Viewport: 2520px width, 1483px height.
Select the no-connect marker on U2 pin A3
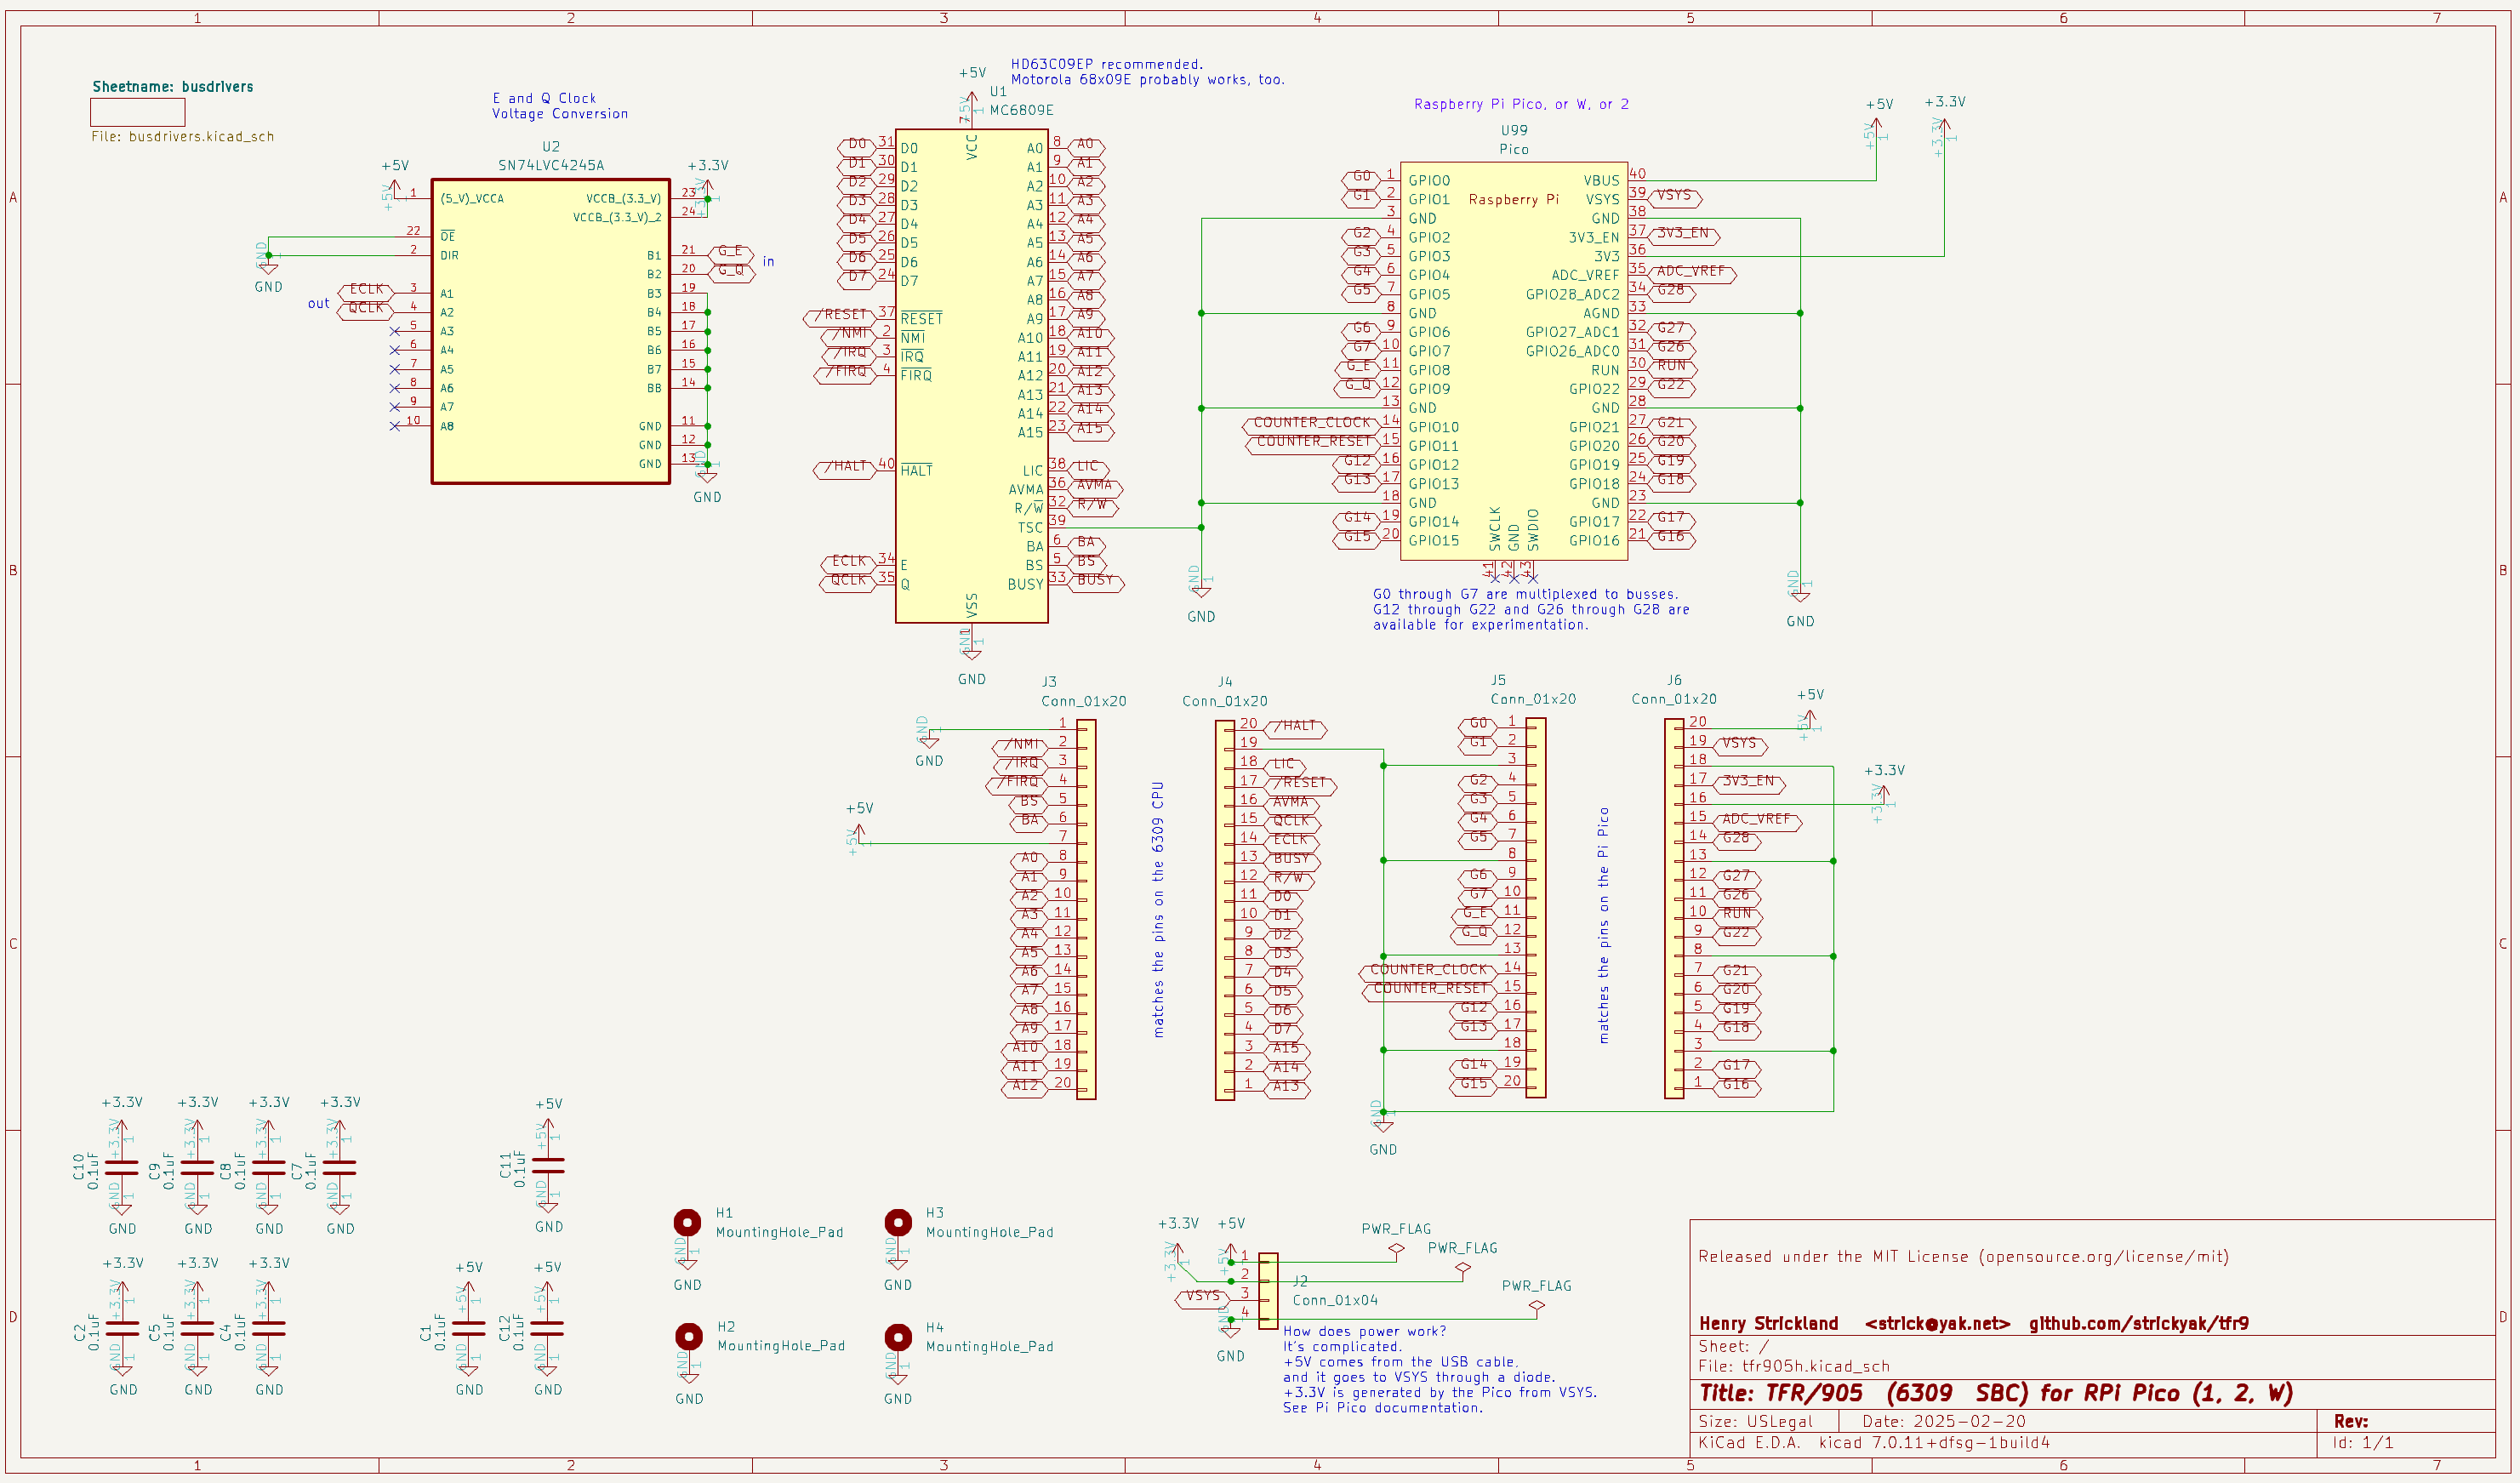[394, 331]
